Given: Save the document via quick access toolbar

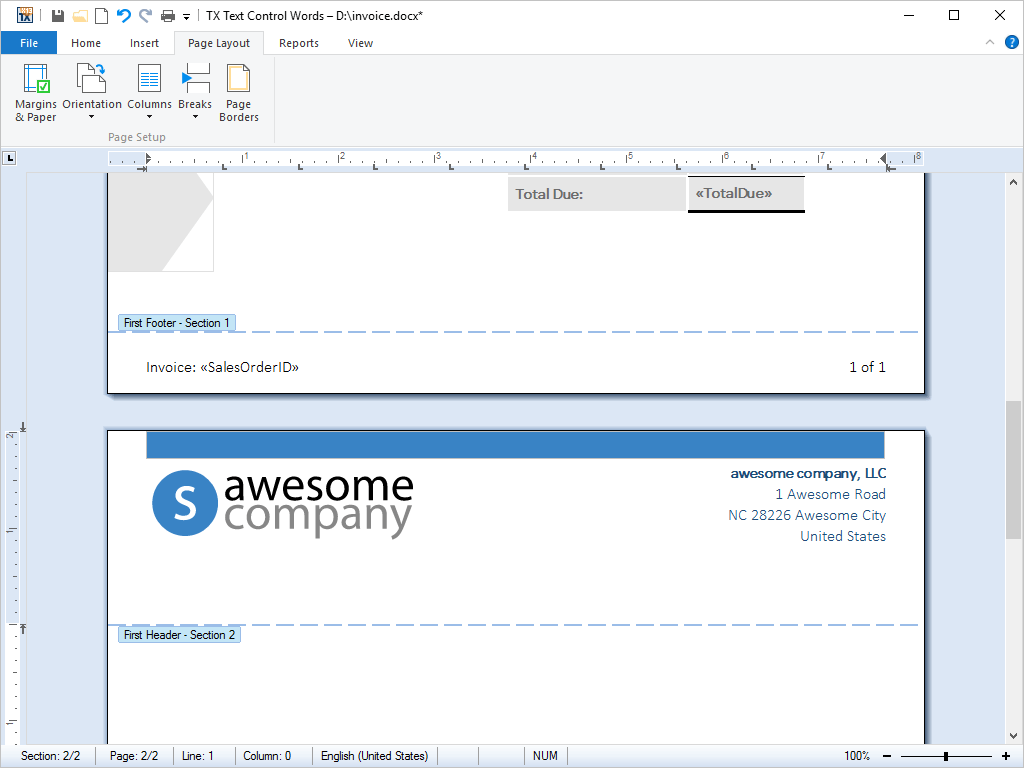Looking at the screenshot, I should (x=58, y=15).
